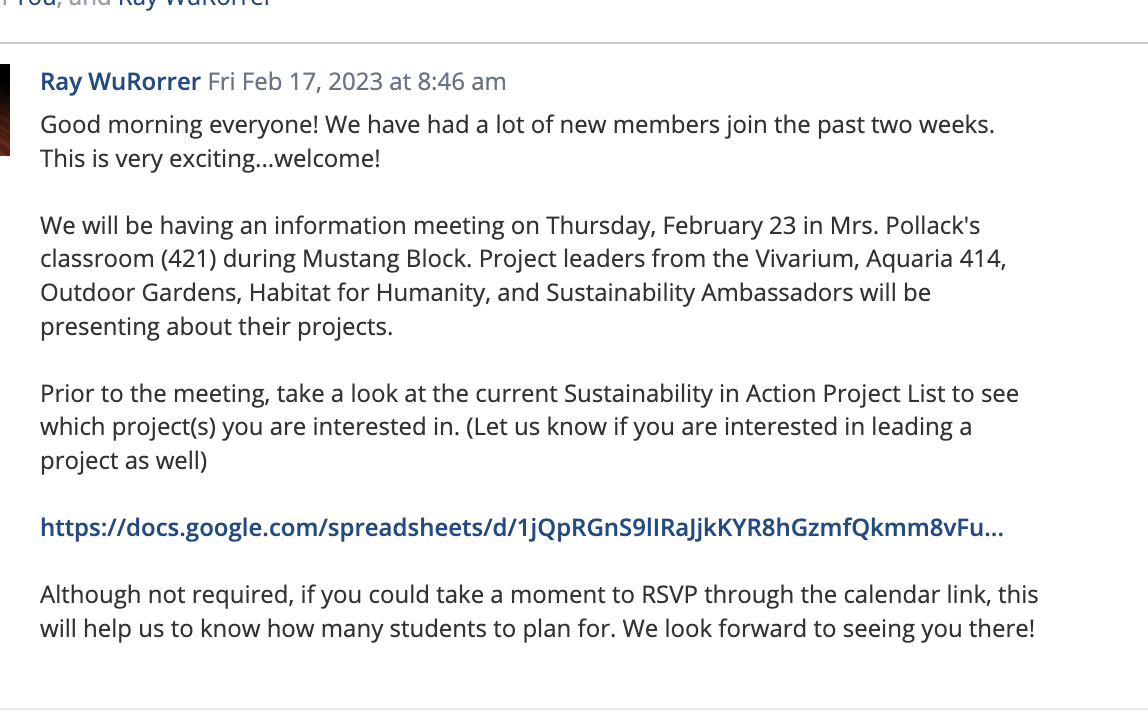Open Ray WuRorrer's profile from post header

point(120,82)
